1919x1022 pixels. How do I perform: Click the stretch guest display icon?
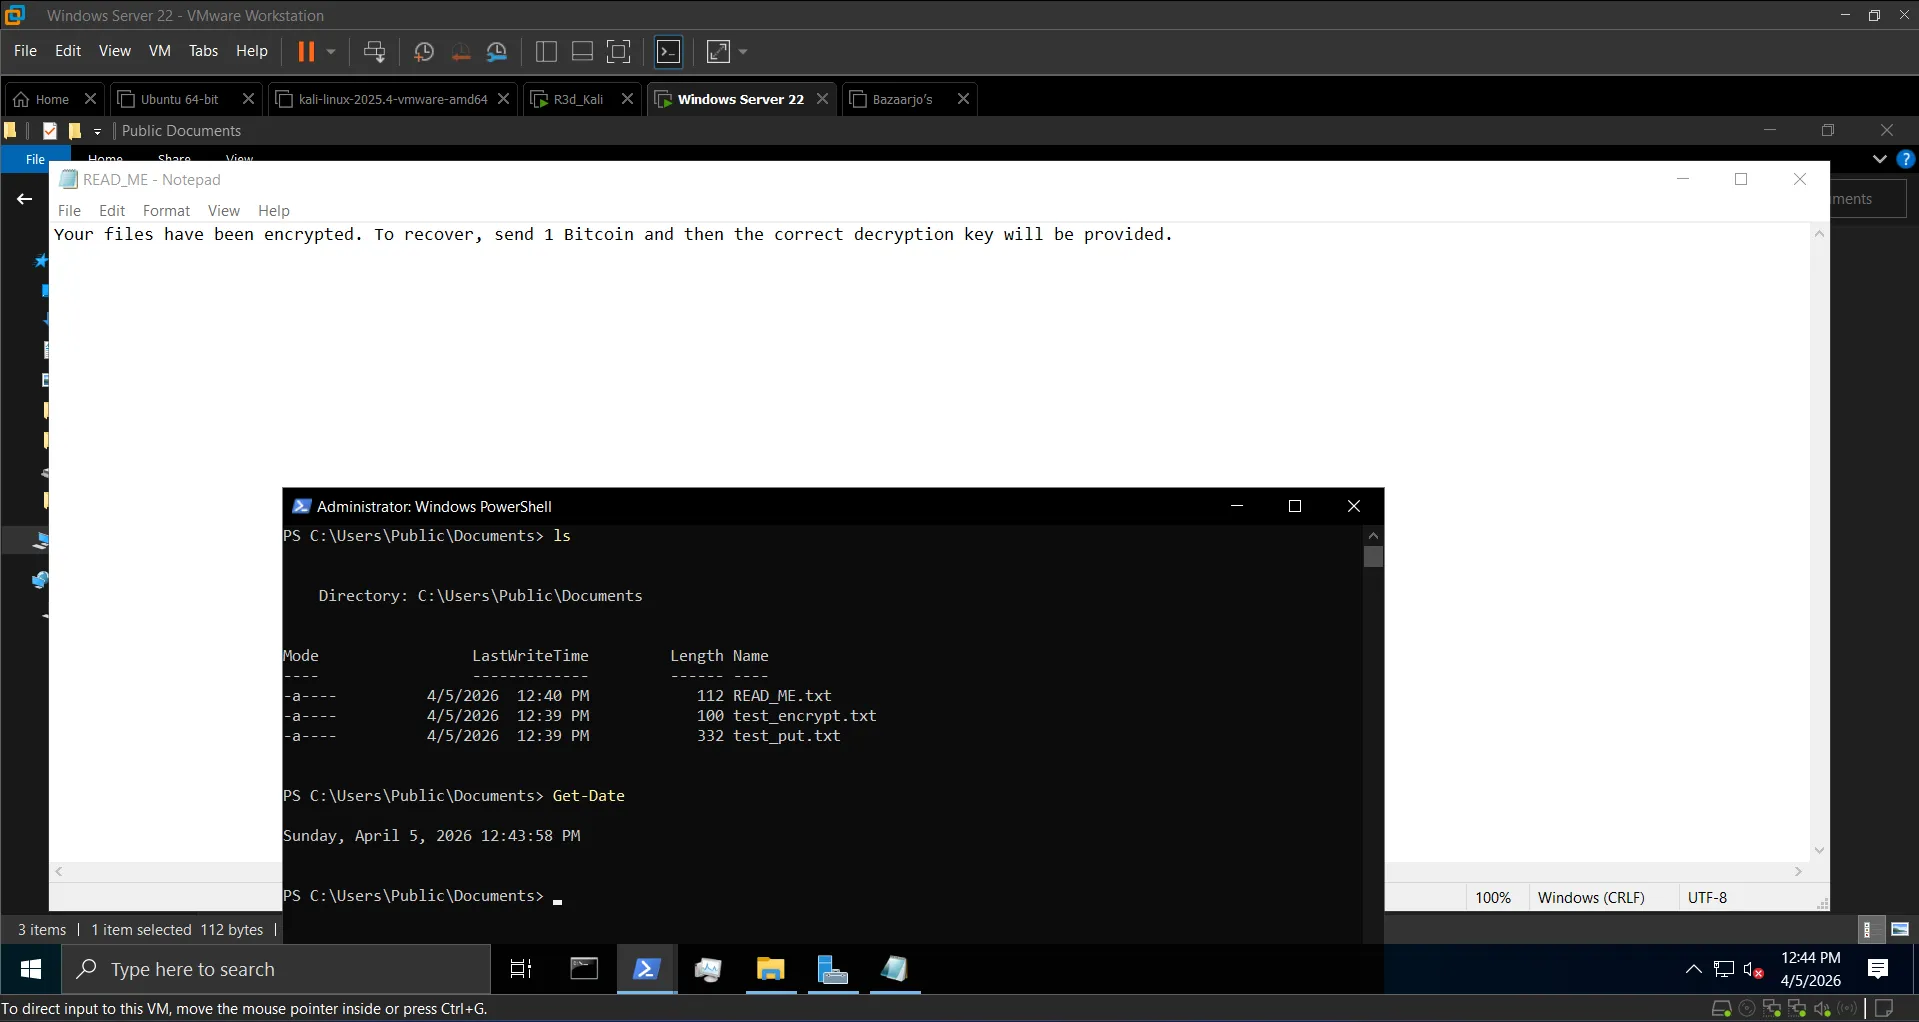click(x=719, y=52)
